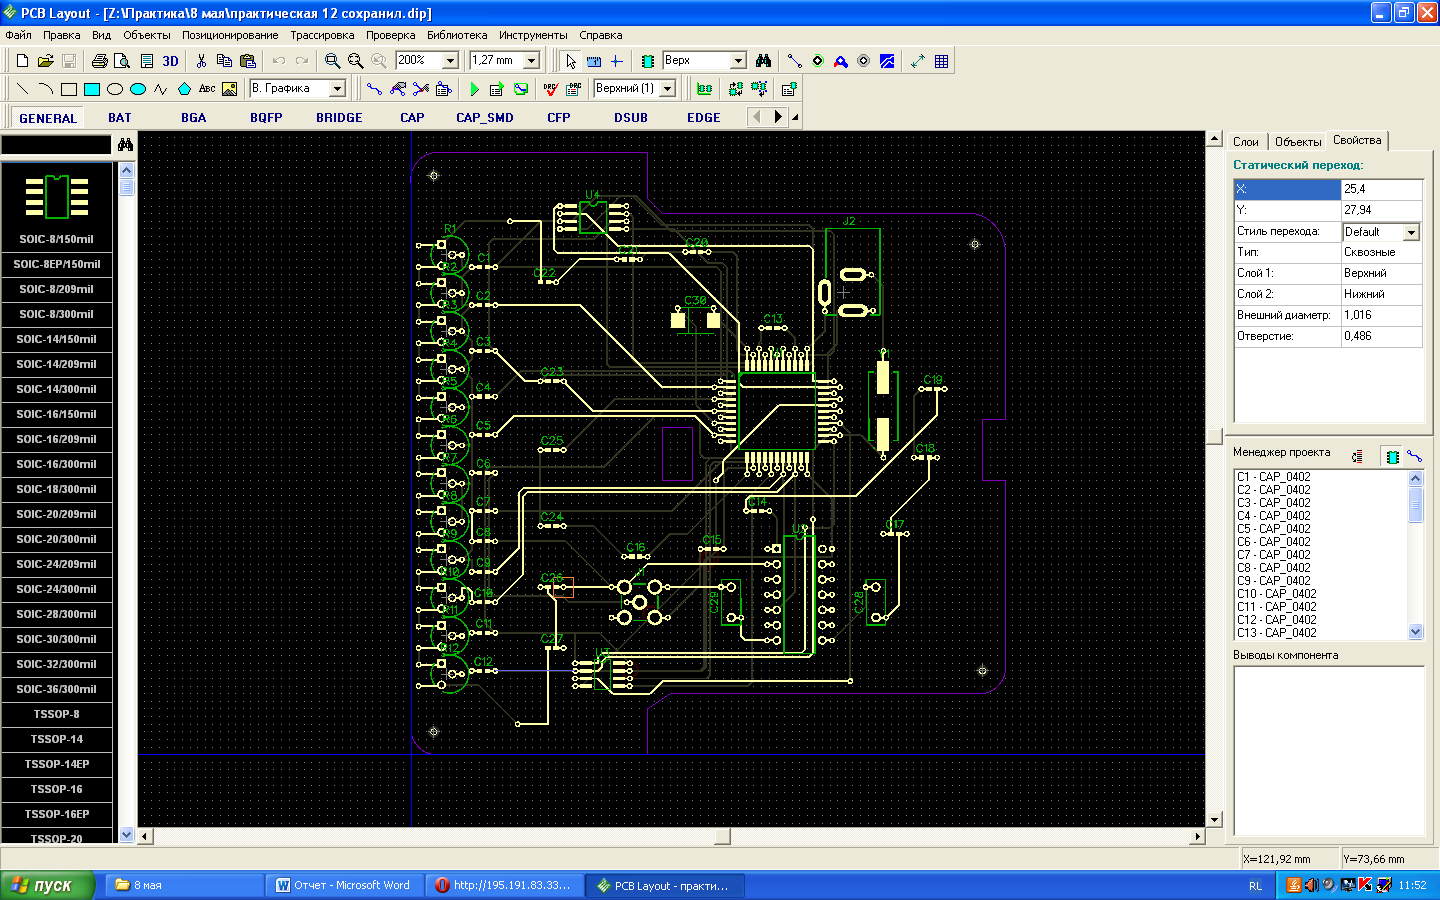The width and height of the screenshot is (1440, 900).
Task: Open print preview
Action: [x=122, y=61]
